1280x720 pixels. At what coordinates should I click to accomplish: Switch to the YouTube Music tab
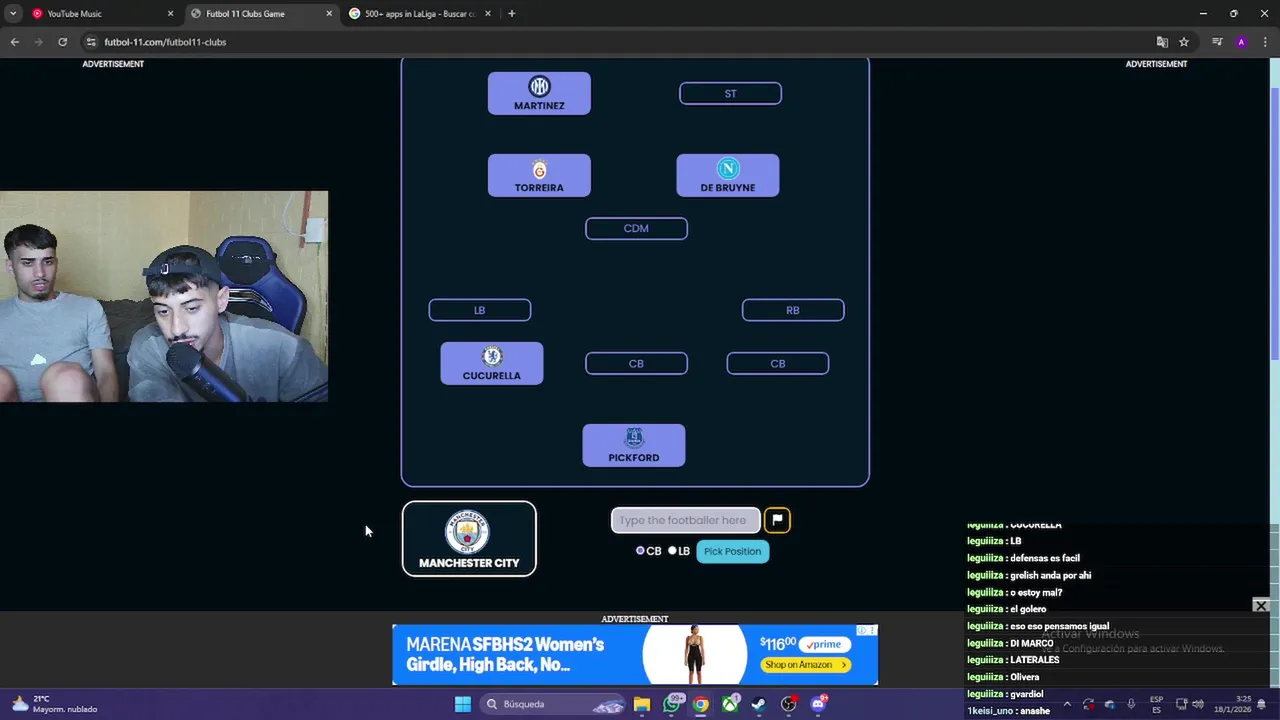pos(100,14)
